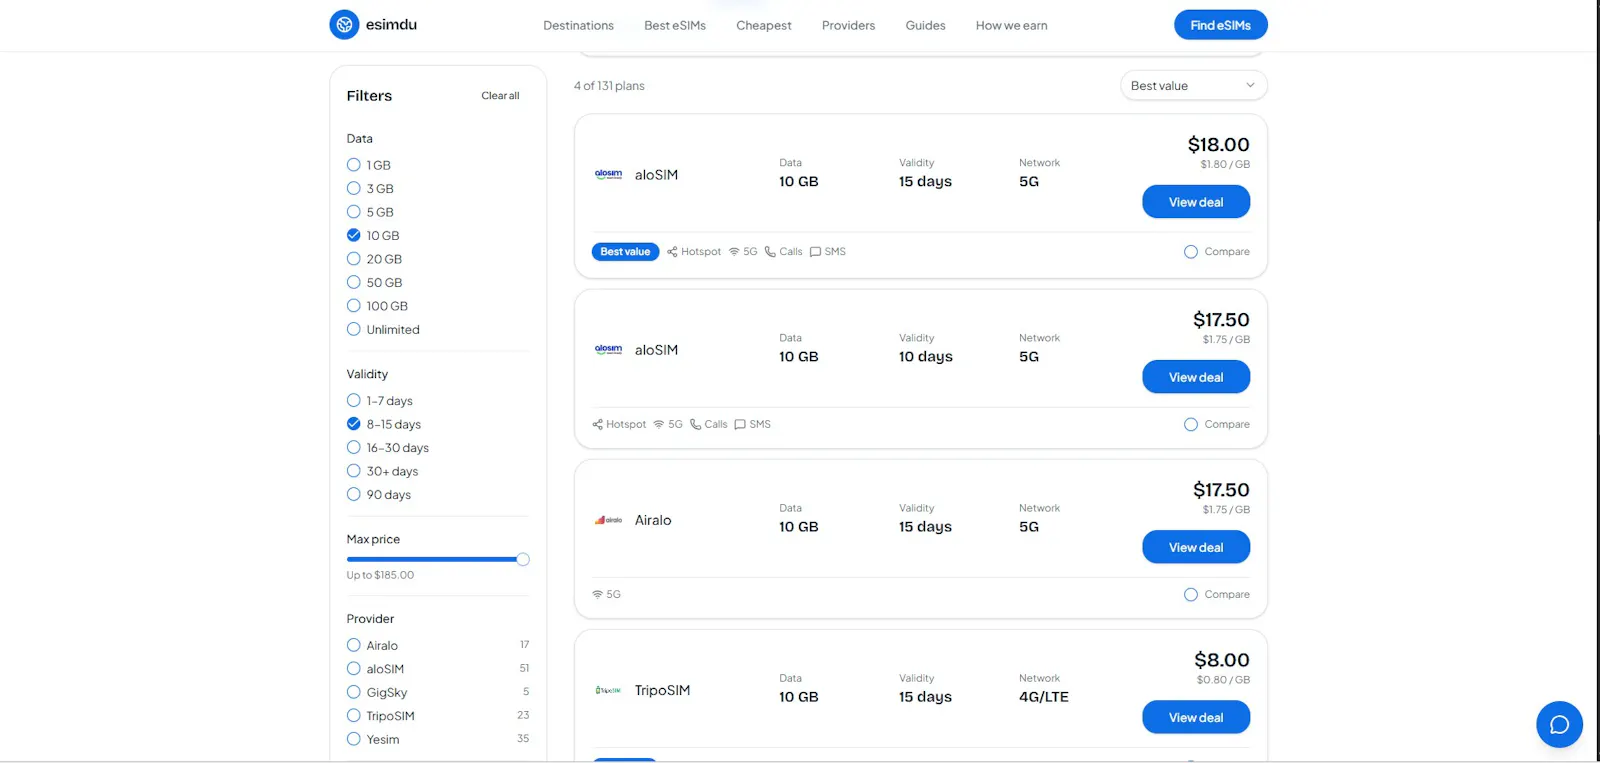View deal for the TripoSIM plan
This screenshot has width=1600, height=763.
pyautogui.click(x=1196, y=717)
